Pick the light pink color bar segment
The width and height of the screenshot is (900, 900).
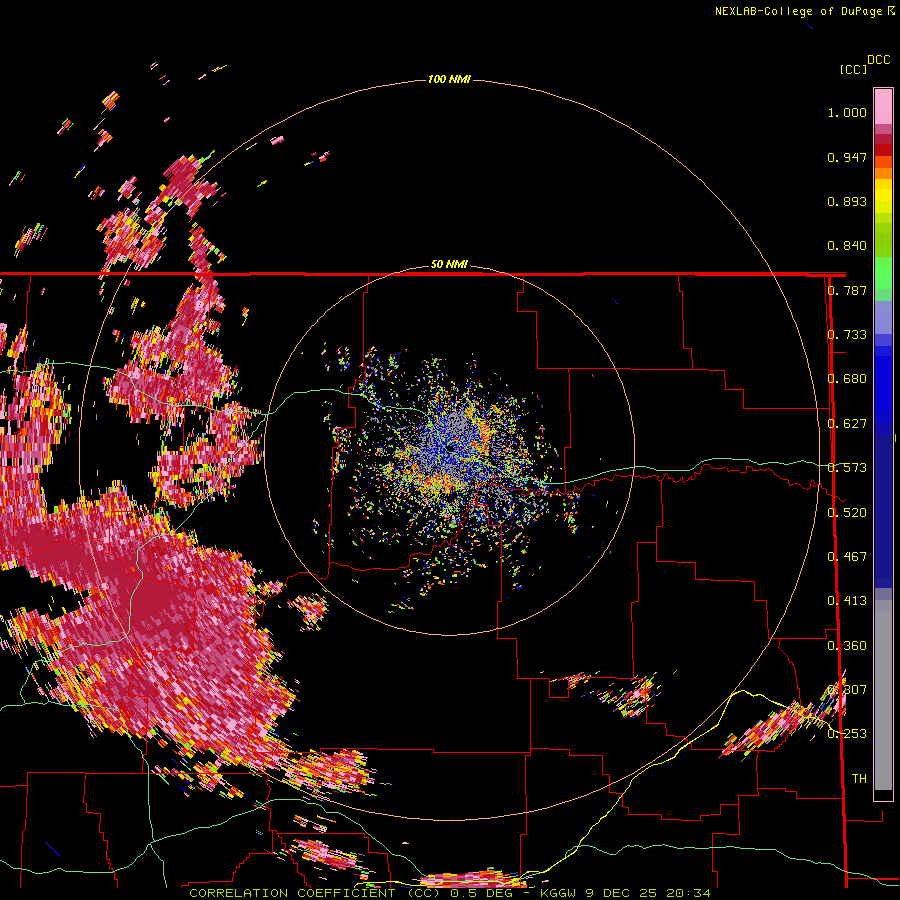(x=883, y=106)
